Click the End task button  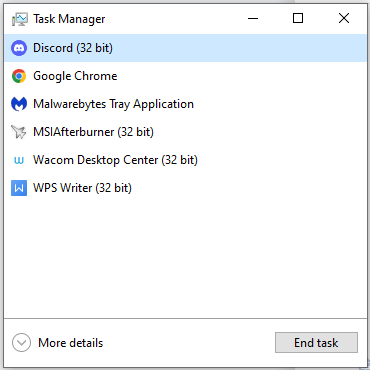316,342
